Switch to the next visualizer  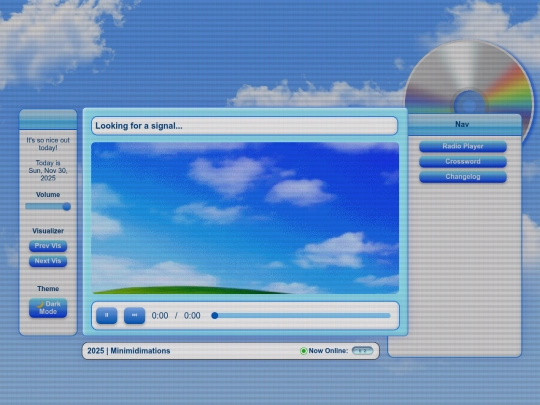[x=48, y=261]
